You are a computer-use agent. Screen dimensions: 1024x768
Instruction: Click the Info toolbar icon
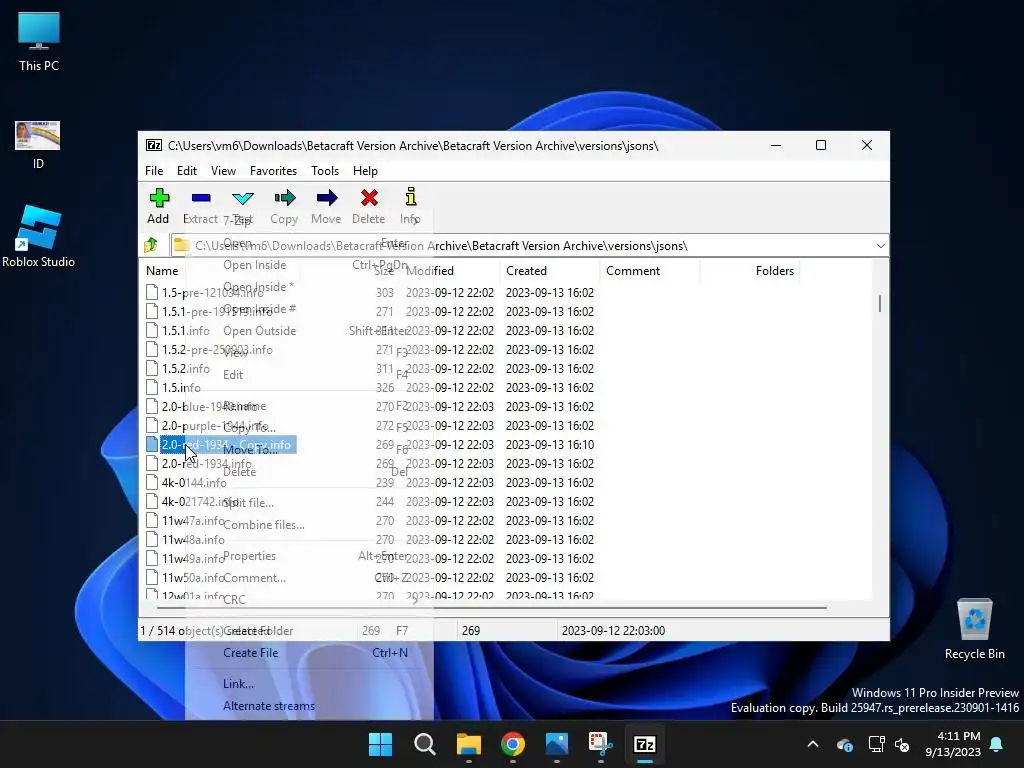pos(411,197)
